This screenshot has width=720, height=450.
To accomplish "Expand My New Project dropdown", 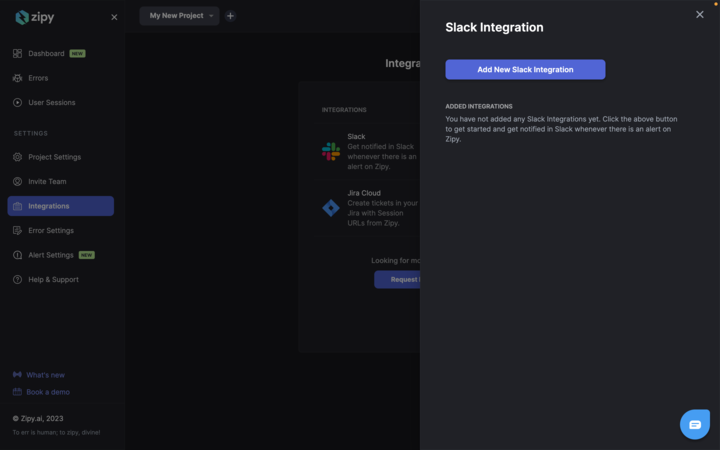I will click(179, 16).
